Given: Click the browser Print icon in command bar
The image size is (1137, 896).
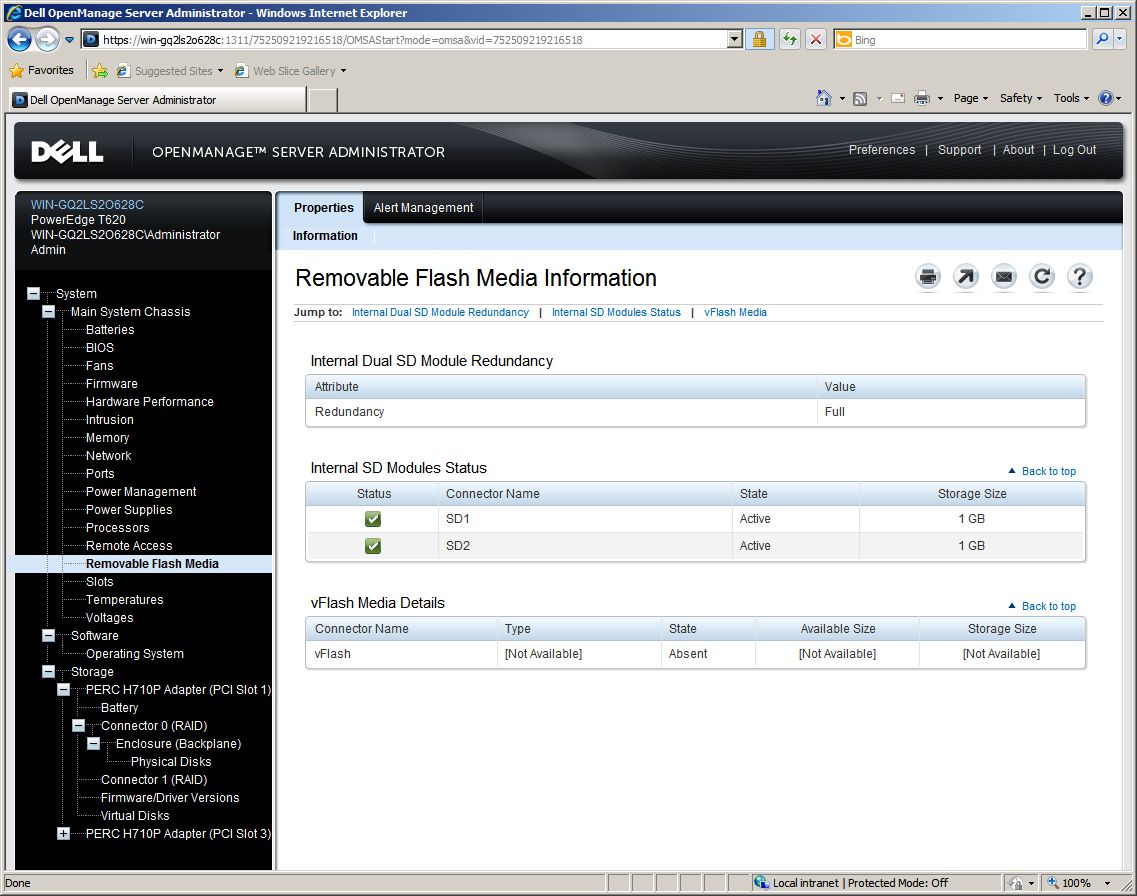Looking at the screenshot, I should pos(922,99).
